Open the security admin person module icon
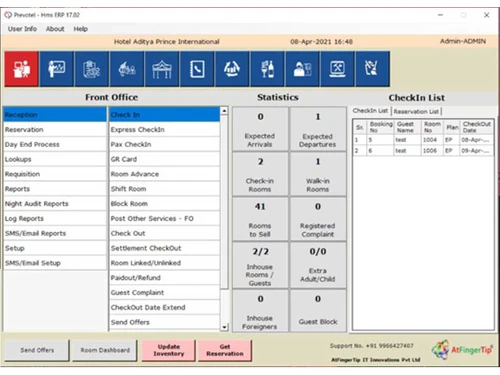Screen dimensions: 500x375 pyautogui.click(x=302, y=69)
